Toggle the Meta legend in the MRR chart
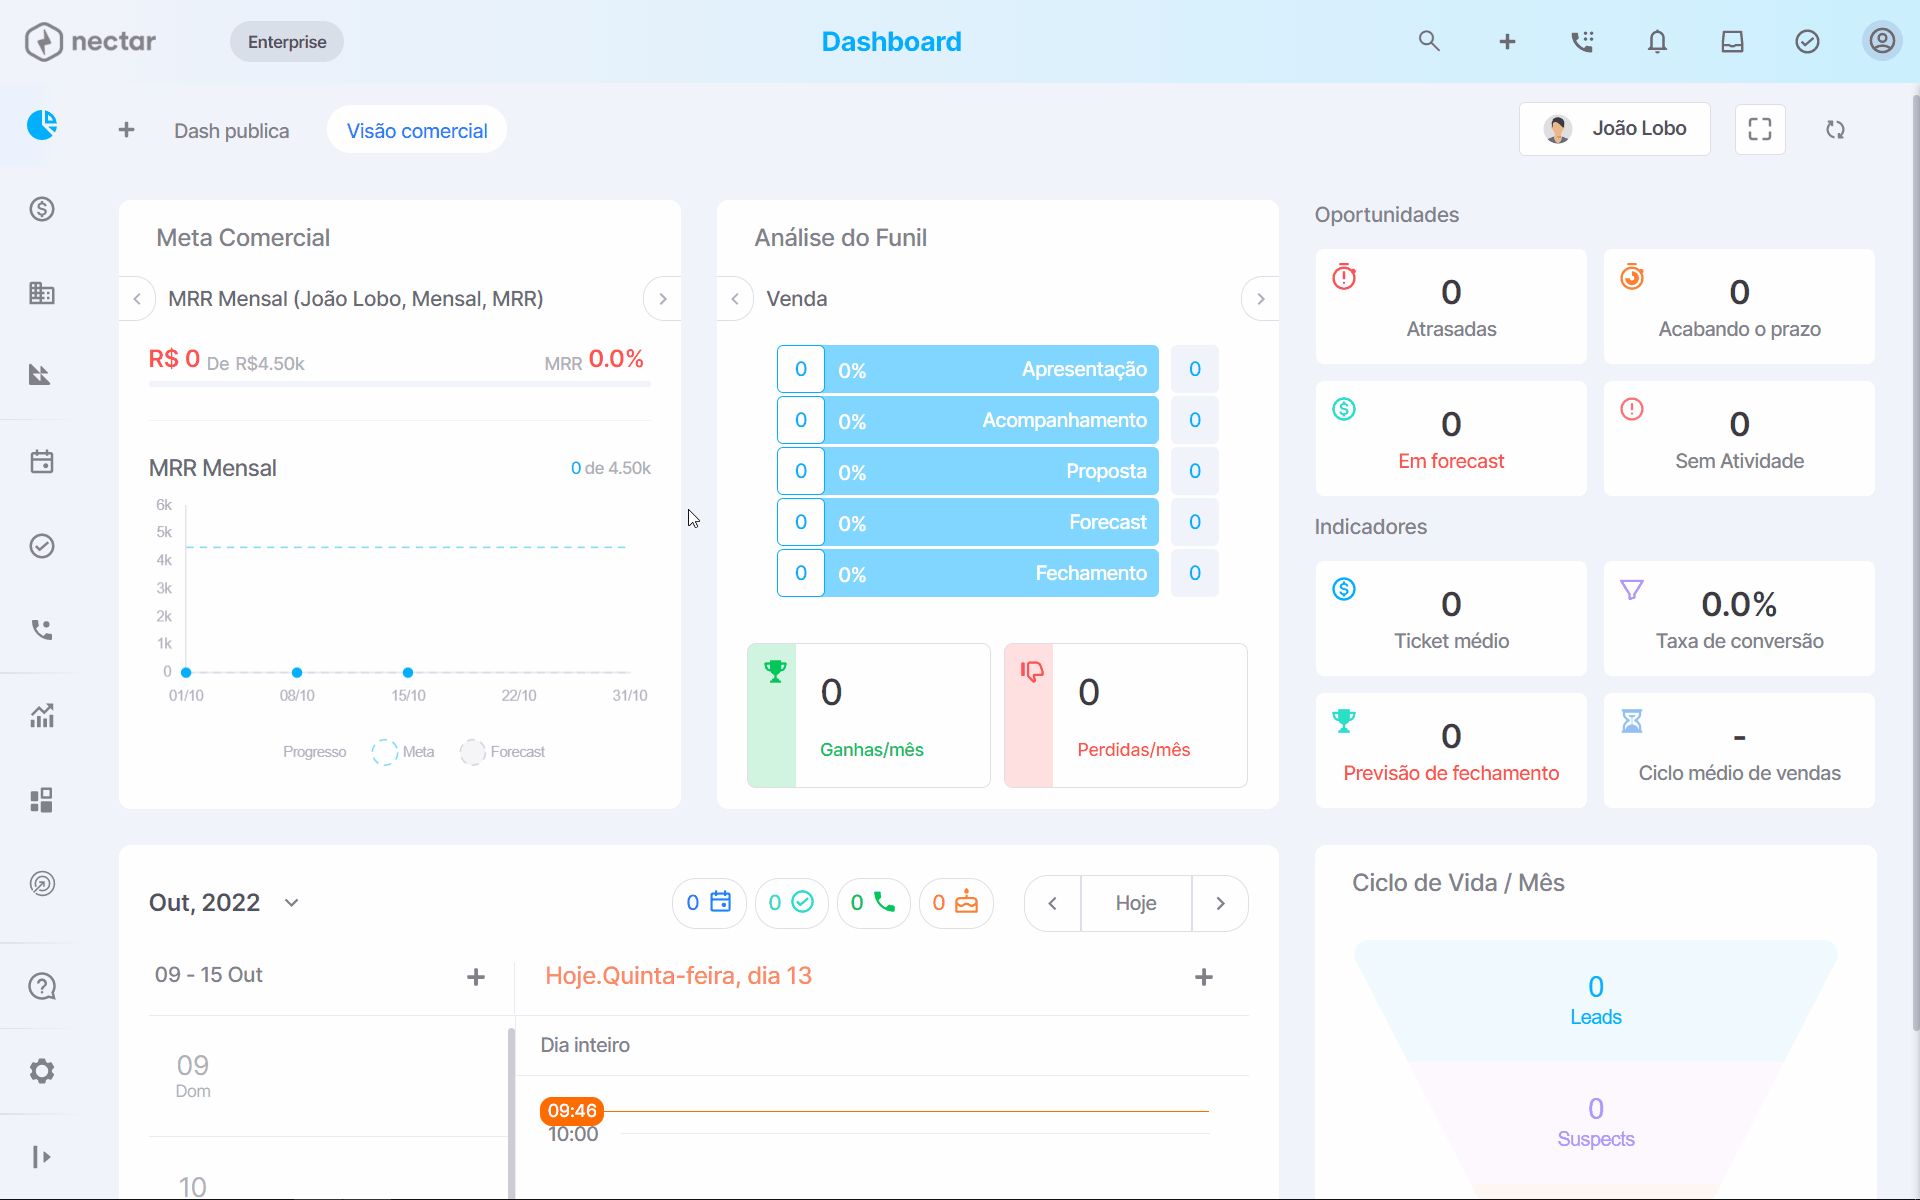 [x=403, y=752]
